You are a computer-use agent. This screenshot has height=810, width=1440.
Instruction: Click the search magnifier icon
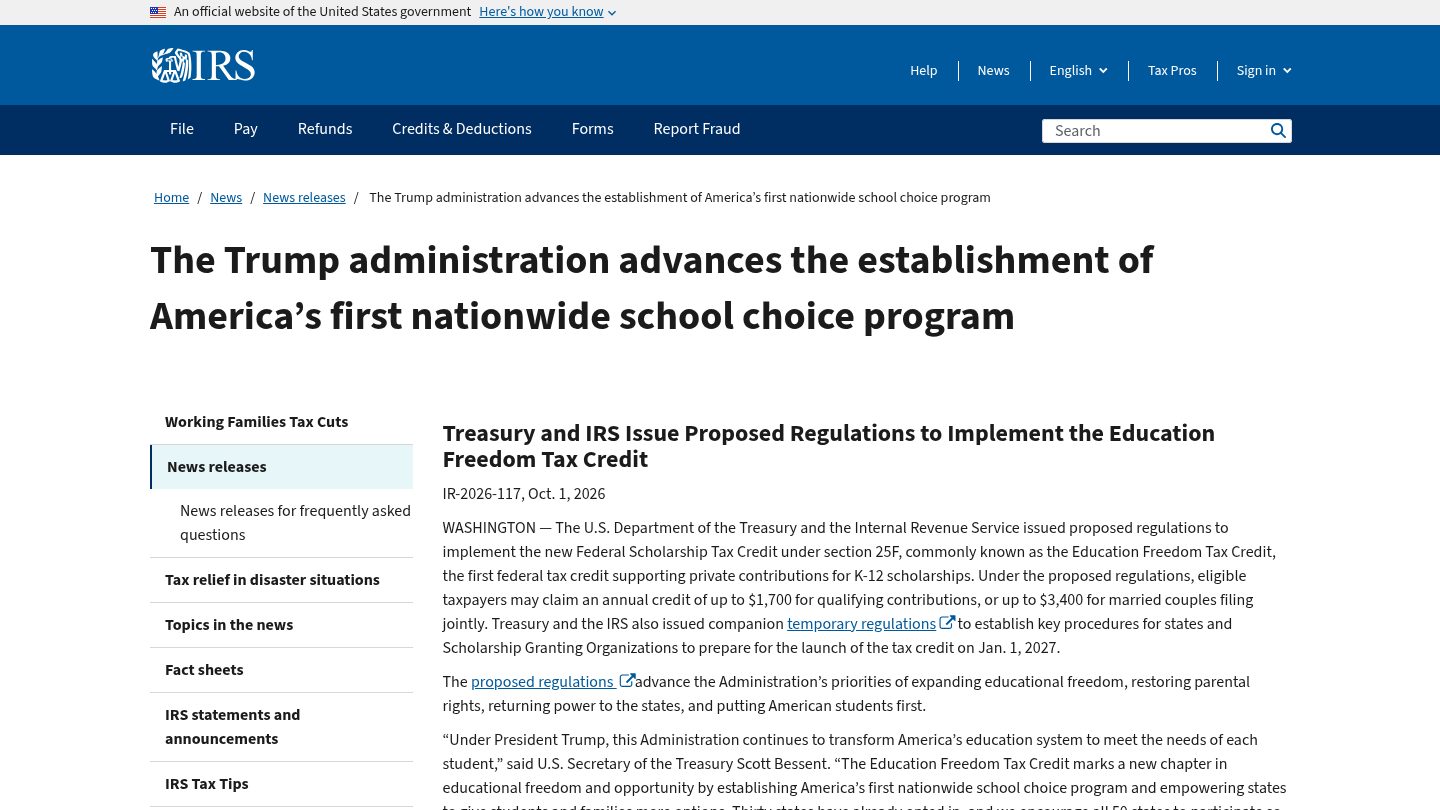pos(1278,131)
